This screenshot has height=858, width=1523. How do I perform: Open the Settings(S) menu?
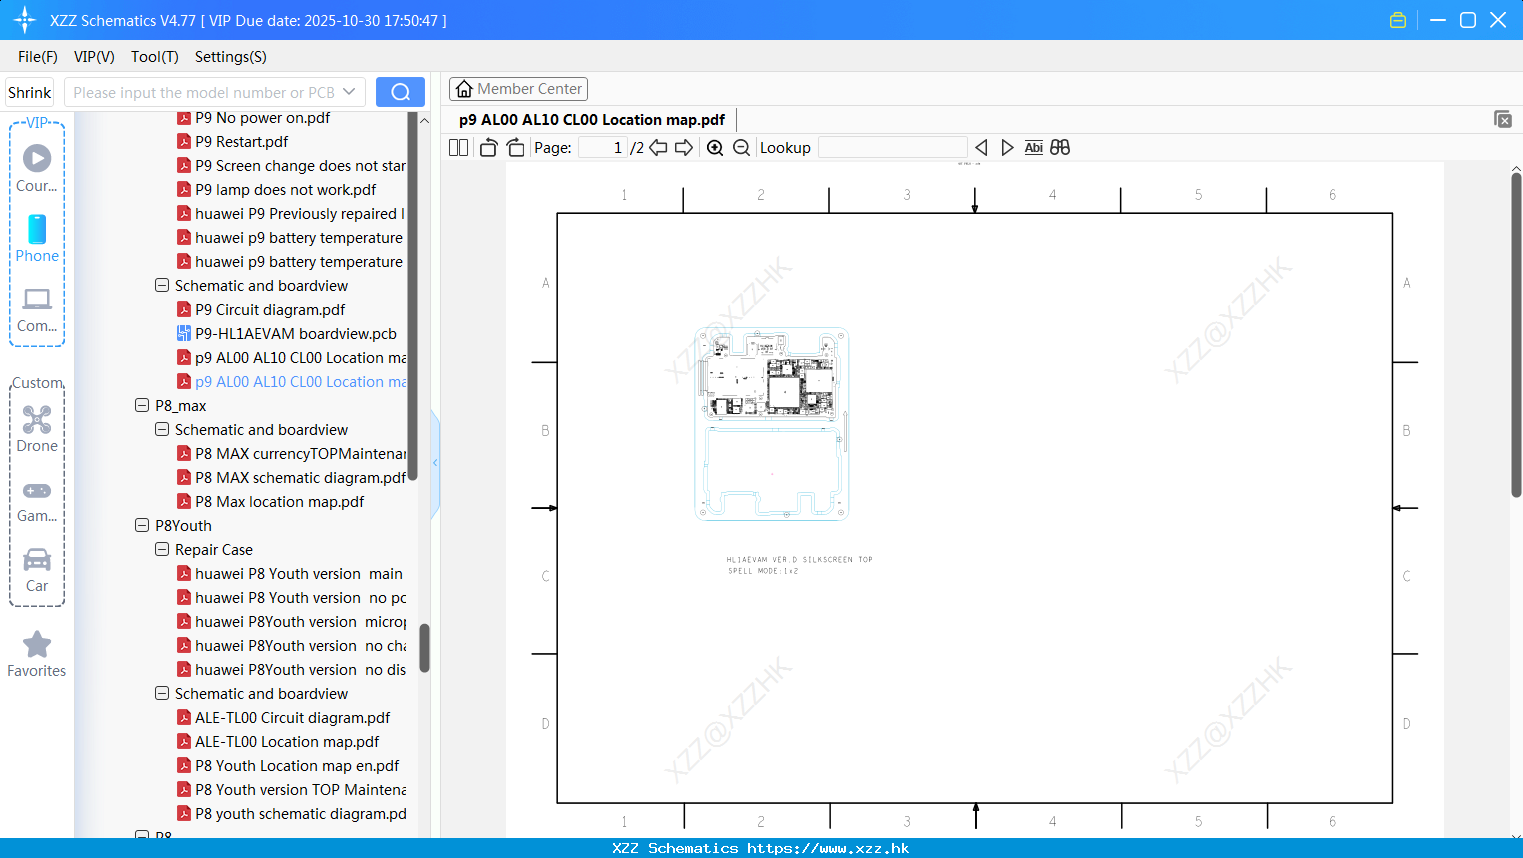(x=231, y=57)
